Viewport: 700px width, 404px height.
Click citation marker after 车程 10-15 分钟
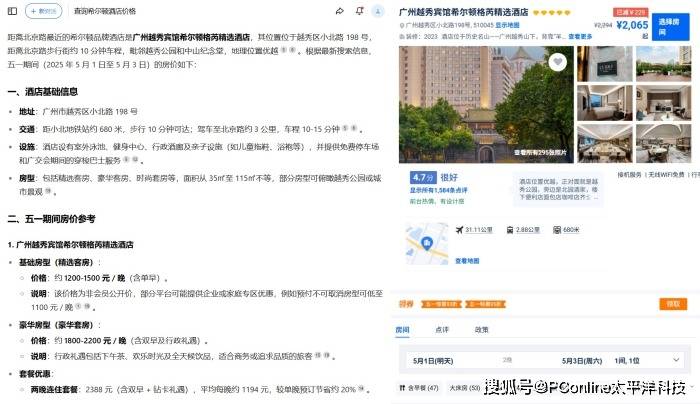click(x=350, y=129)
